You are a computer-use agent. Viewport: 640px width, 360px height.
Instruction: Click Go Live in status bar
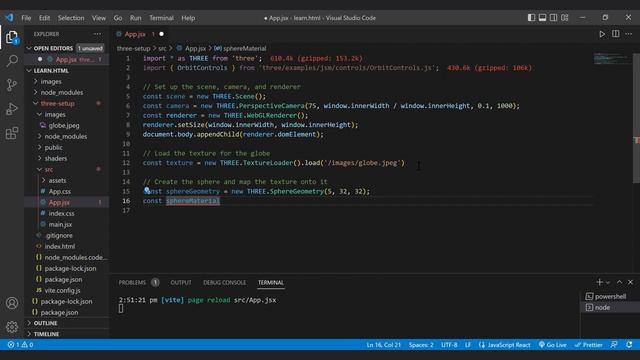(552, 345)
